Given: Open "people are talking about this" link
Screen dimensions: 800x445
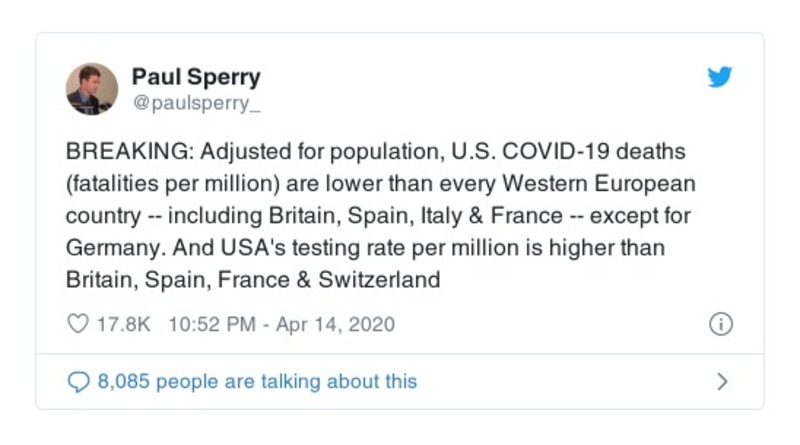Looking at the screenshot, I should 286,381.
